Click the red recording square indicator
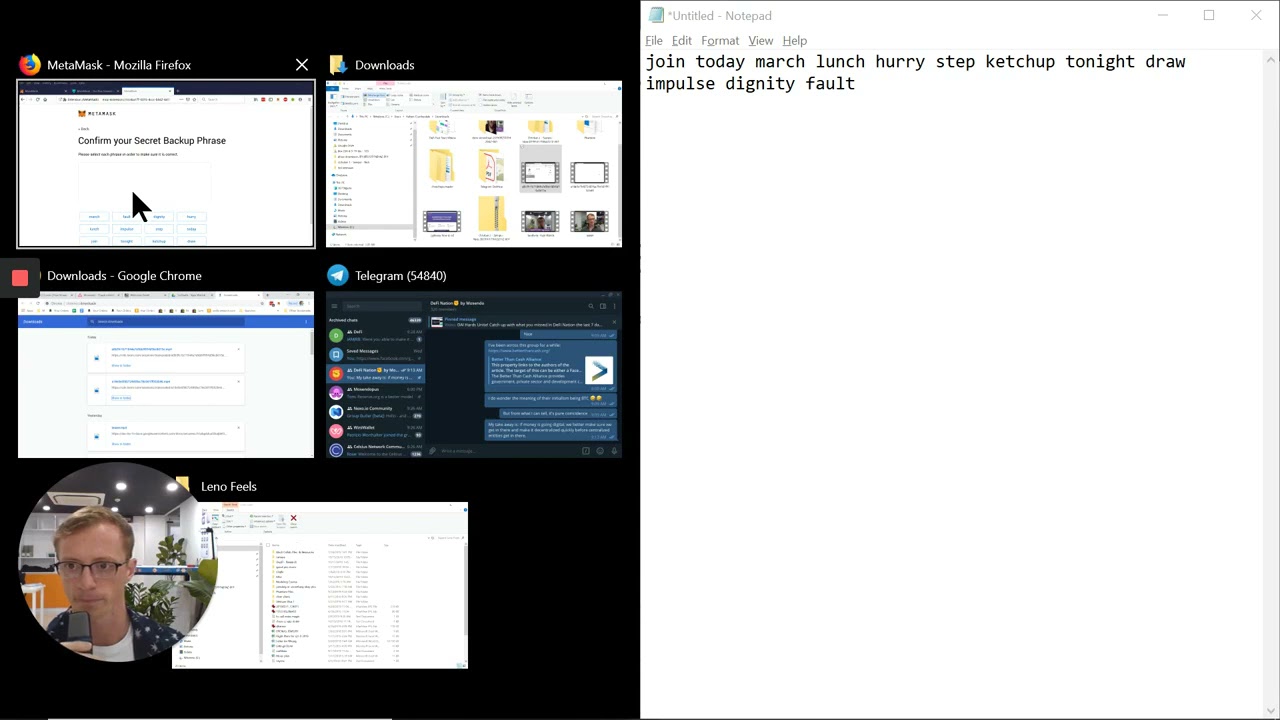This screenshot has height=720, width=1280. point(20,277)
